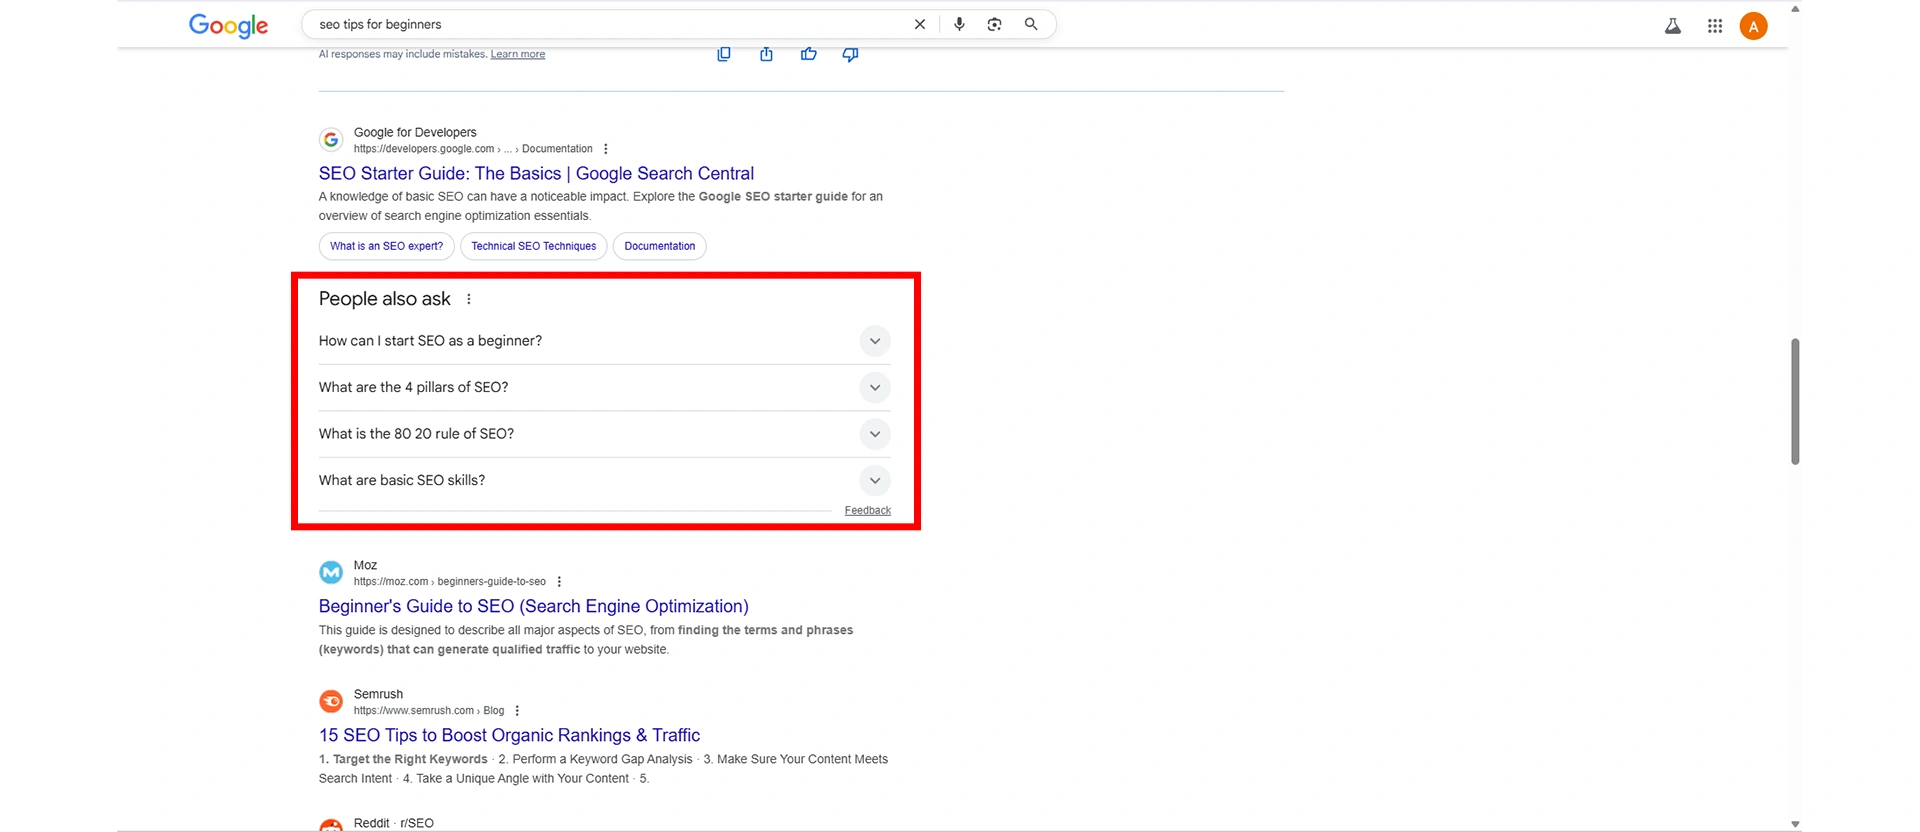Give thumbs down to AI response
This screenshot has width=1920, height=832.
tap(850, 54)
